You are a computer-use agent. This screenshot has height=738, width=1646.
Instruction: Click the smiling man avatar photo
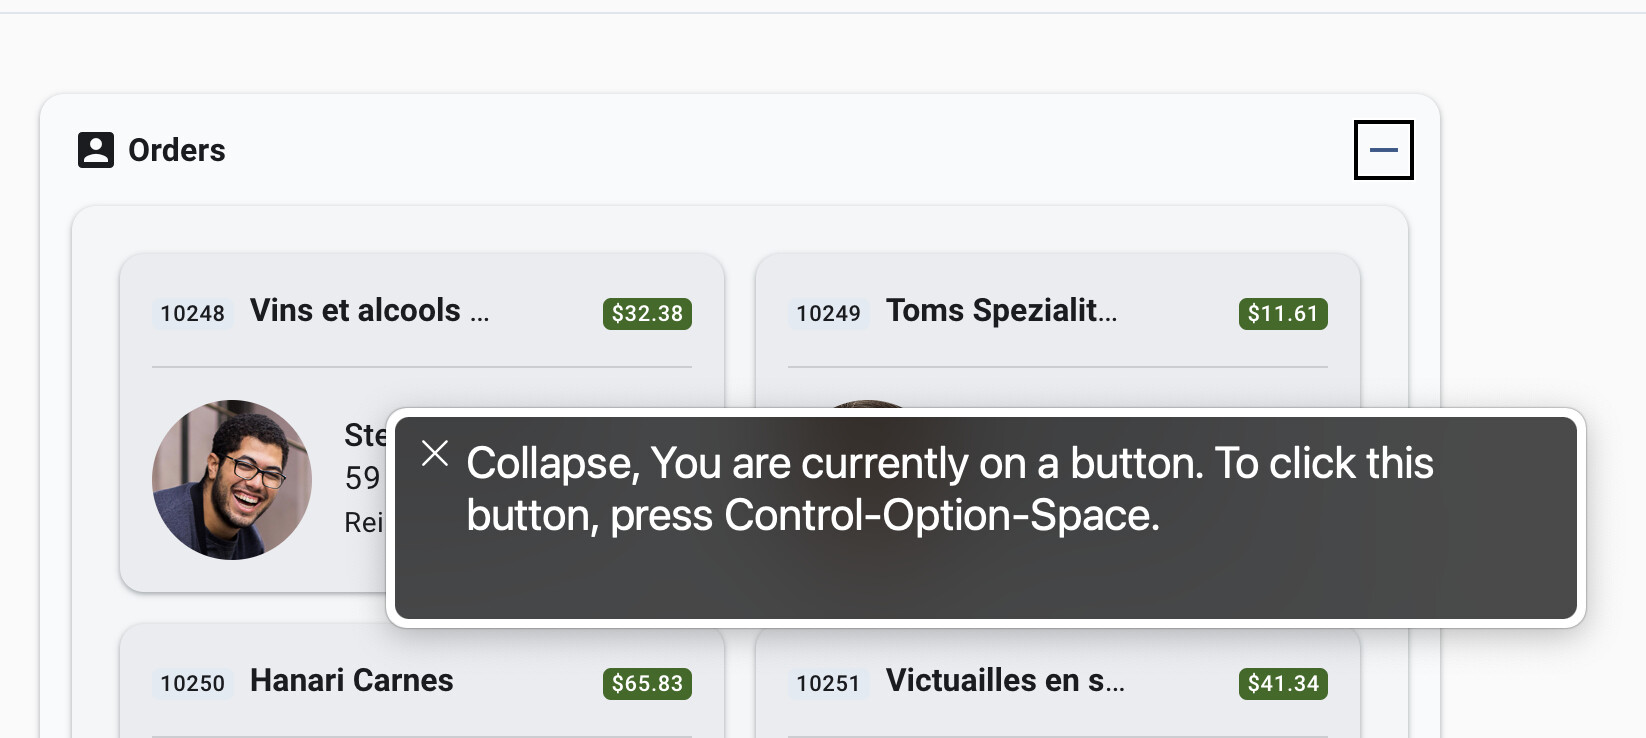point(232,480)
